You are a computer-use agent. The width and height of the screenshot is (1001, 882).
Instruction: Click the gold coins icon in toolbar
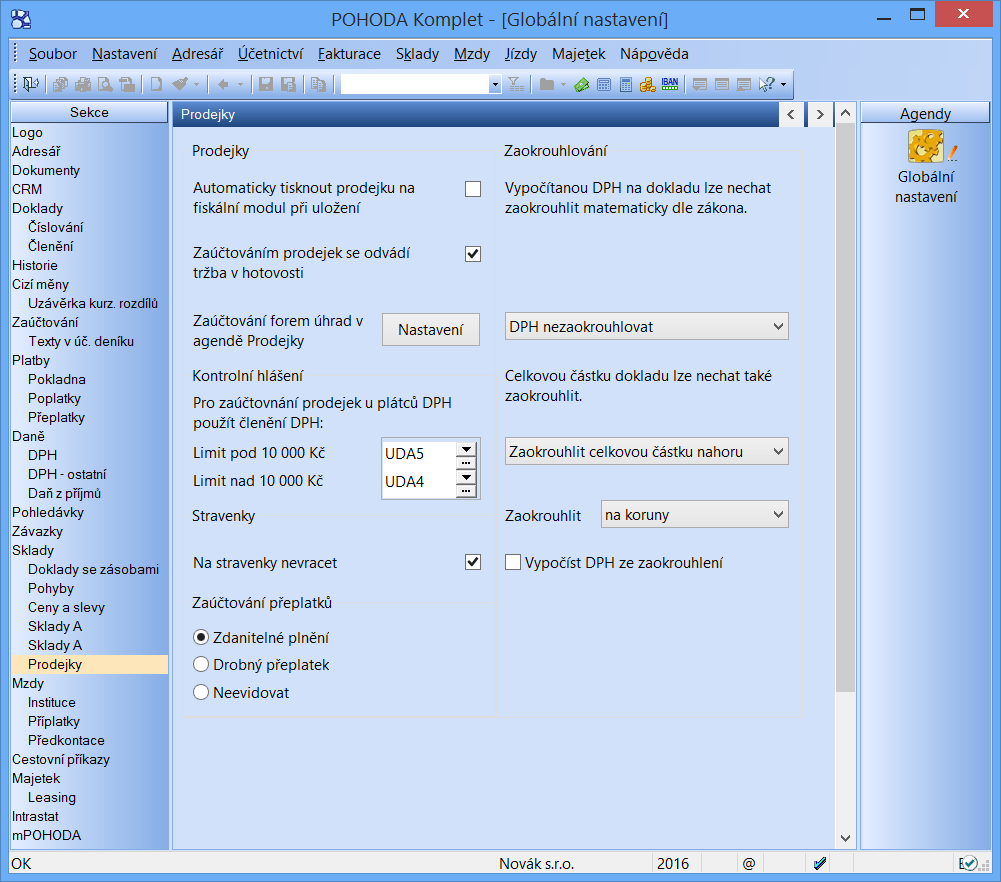pyautogui.click(x=647, y=85)
